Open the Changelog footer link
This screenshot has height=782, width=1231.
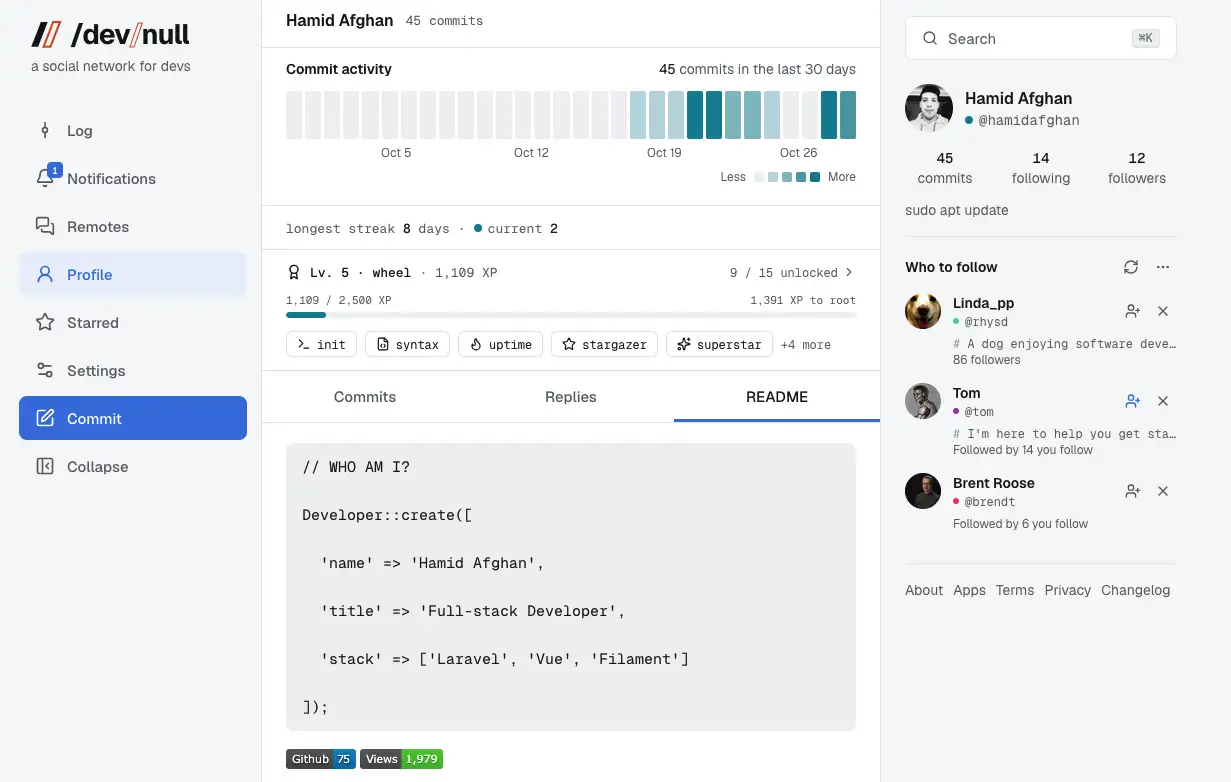click(x=1135, y=590)
